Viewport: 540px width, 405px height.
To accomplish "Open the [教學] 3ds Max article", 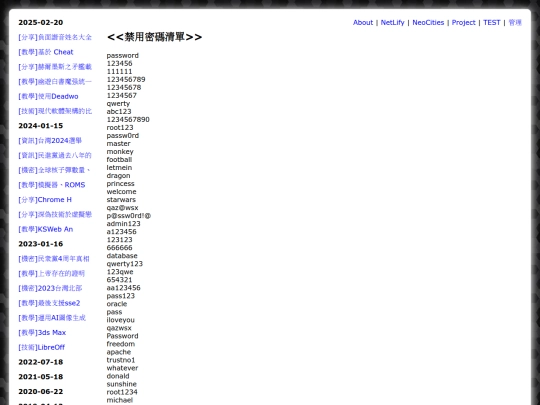I will (x=42, y=333).
